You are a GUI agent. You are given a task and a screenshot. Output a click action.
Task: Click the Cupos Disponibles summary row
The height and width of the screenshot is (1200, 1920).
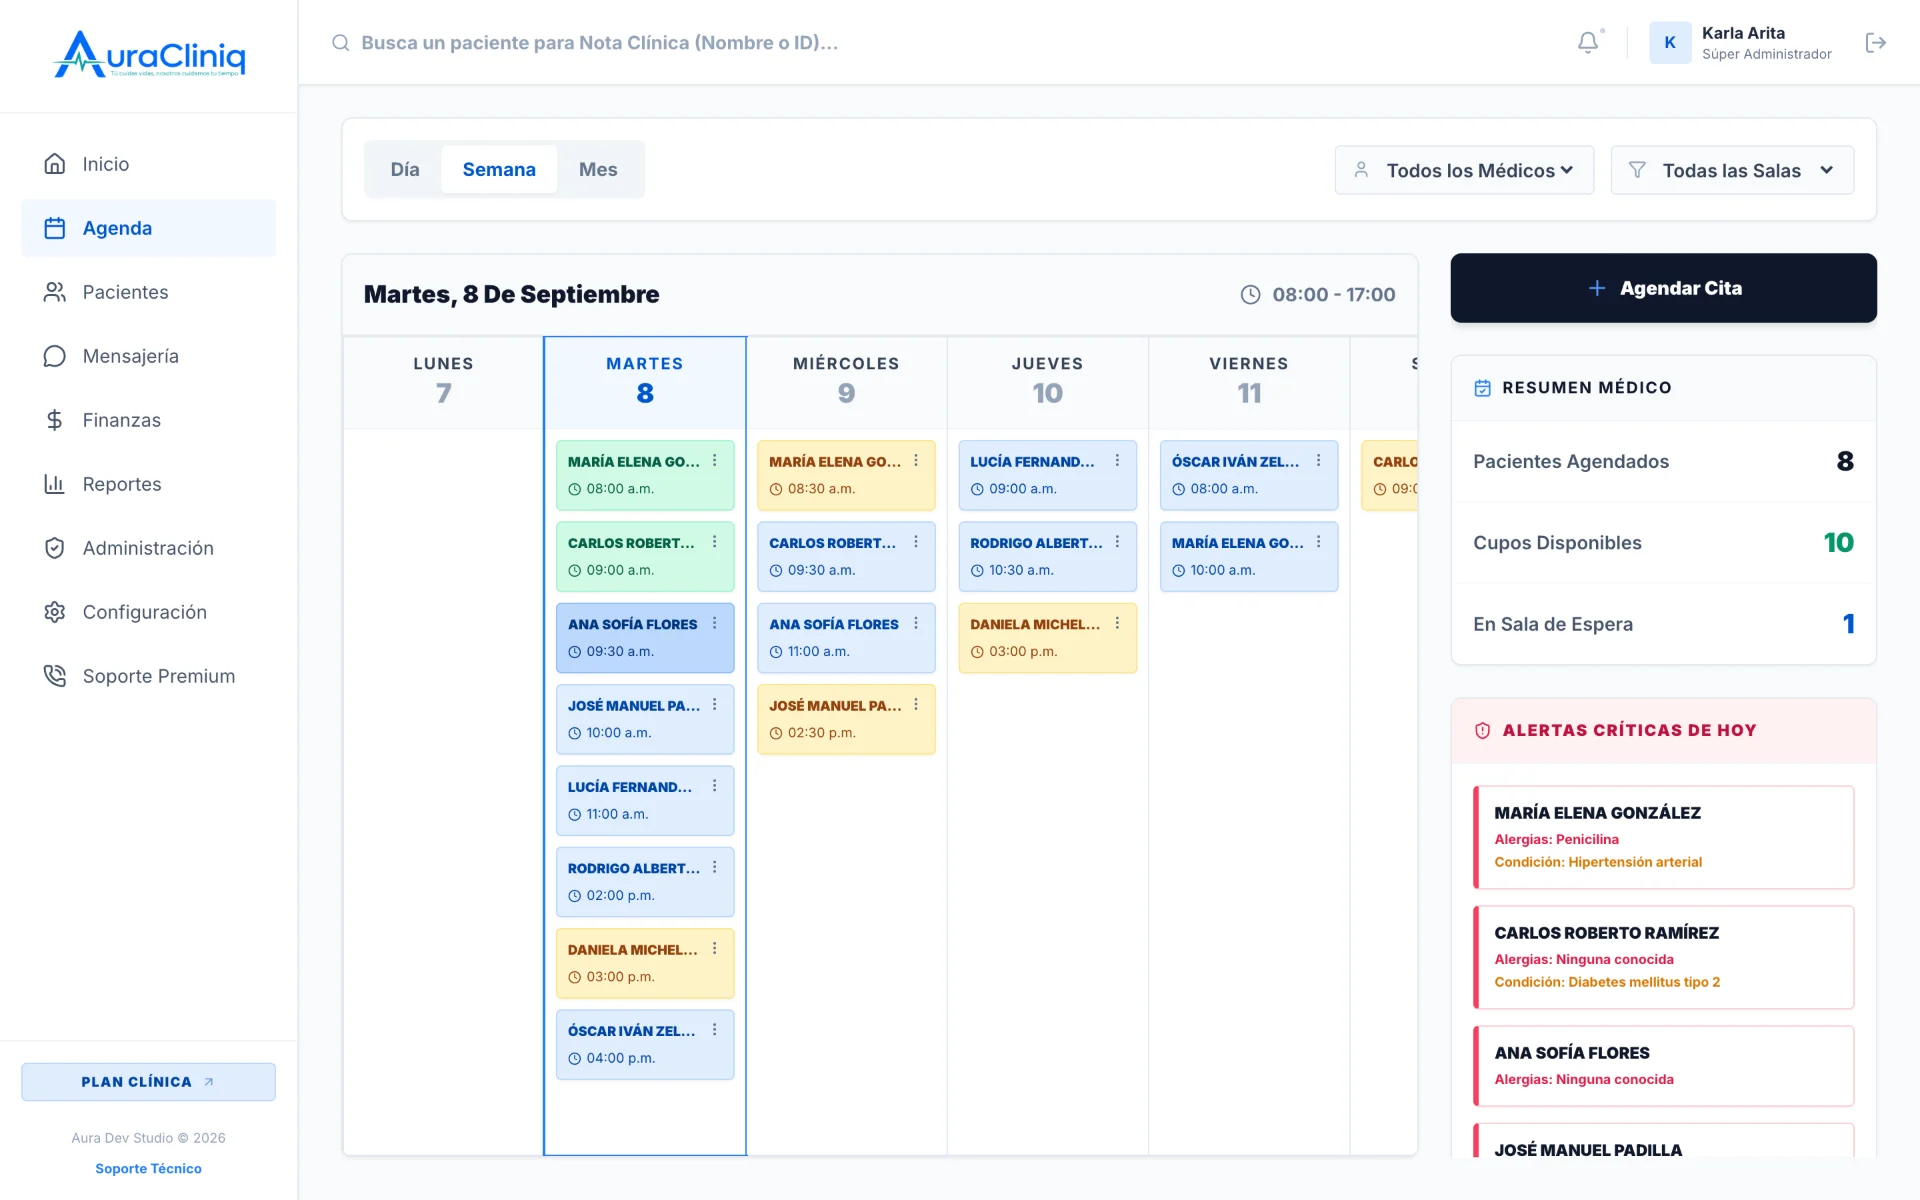(x=1663, y=543)
